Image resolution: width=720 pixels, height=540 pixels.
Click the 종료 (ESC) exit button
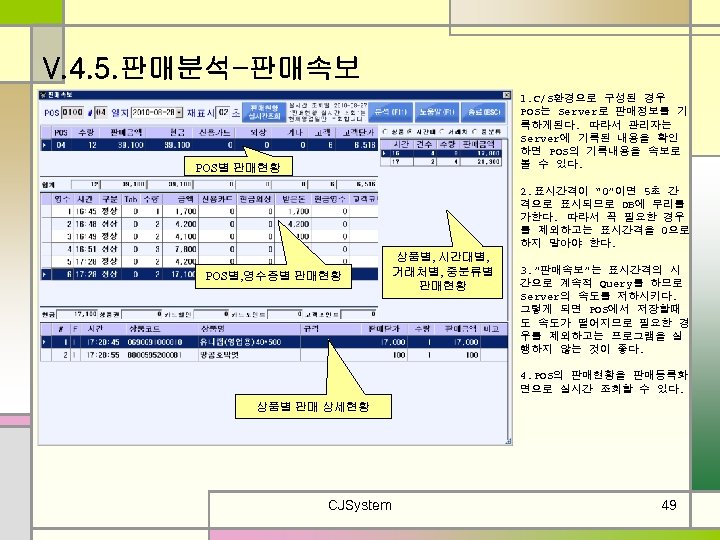[x=484, y=112]
